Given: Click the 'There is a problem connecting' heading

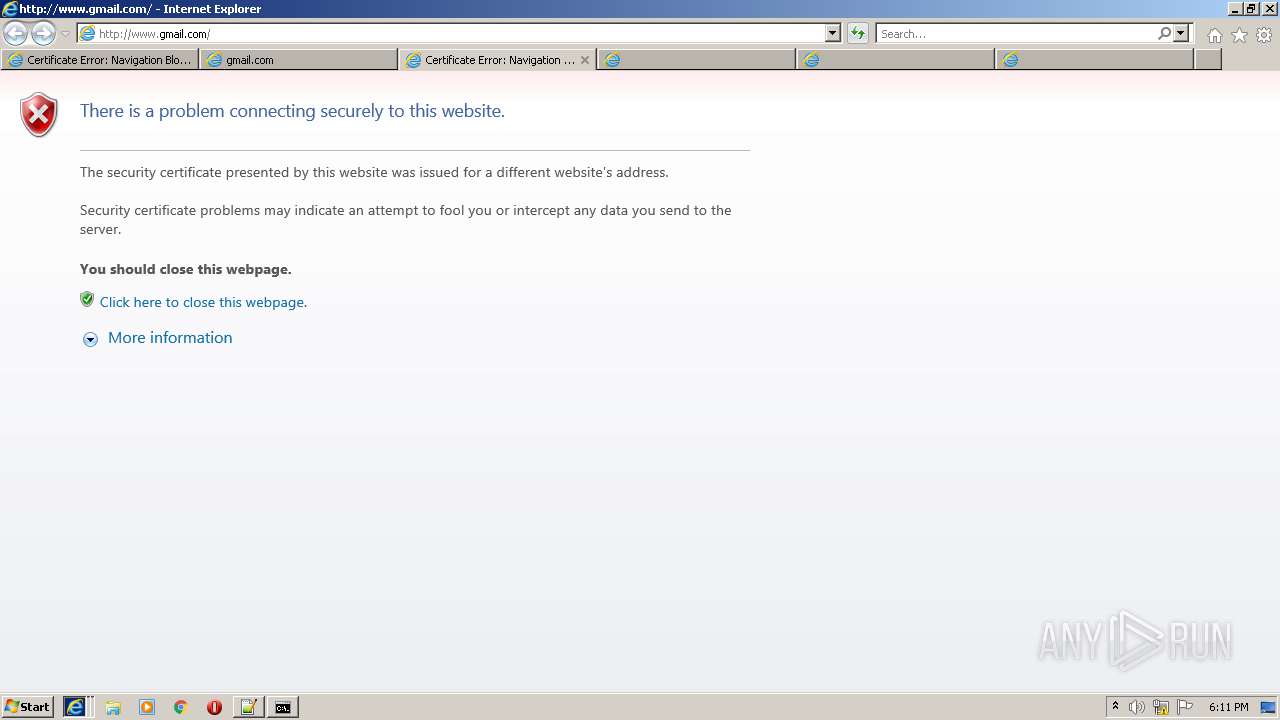Looking at the screenshot, I should click(x=292, y=111).
